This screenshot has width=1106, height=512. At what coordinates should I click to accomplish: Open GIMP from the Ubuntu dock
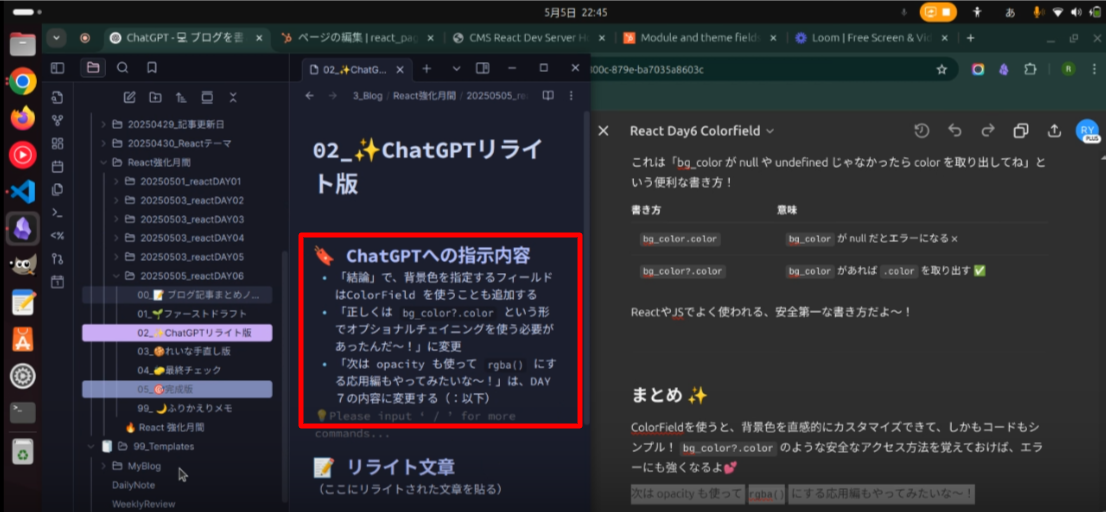click(23, 266)
